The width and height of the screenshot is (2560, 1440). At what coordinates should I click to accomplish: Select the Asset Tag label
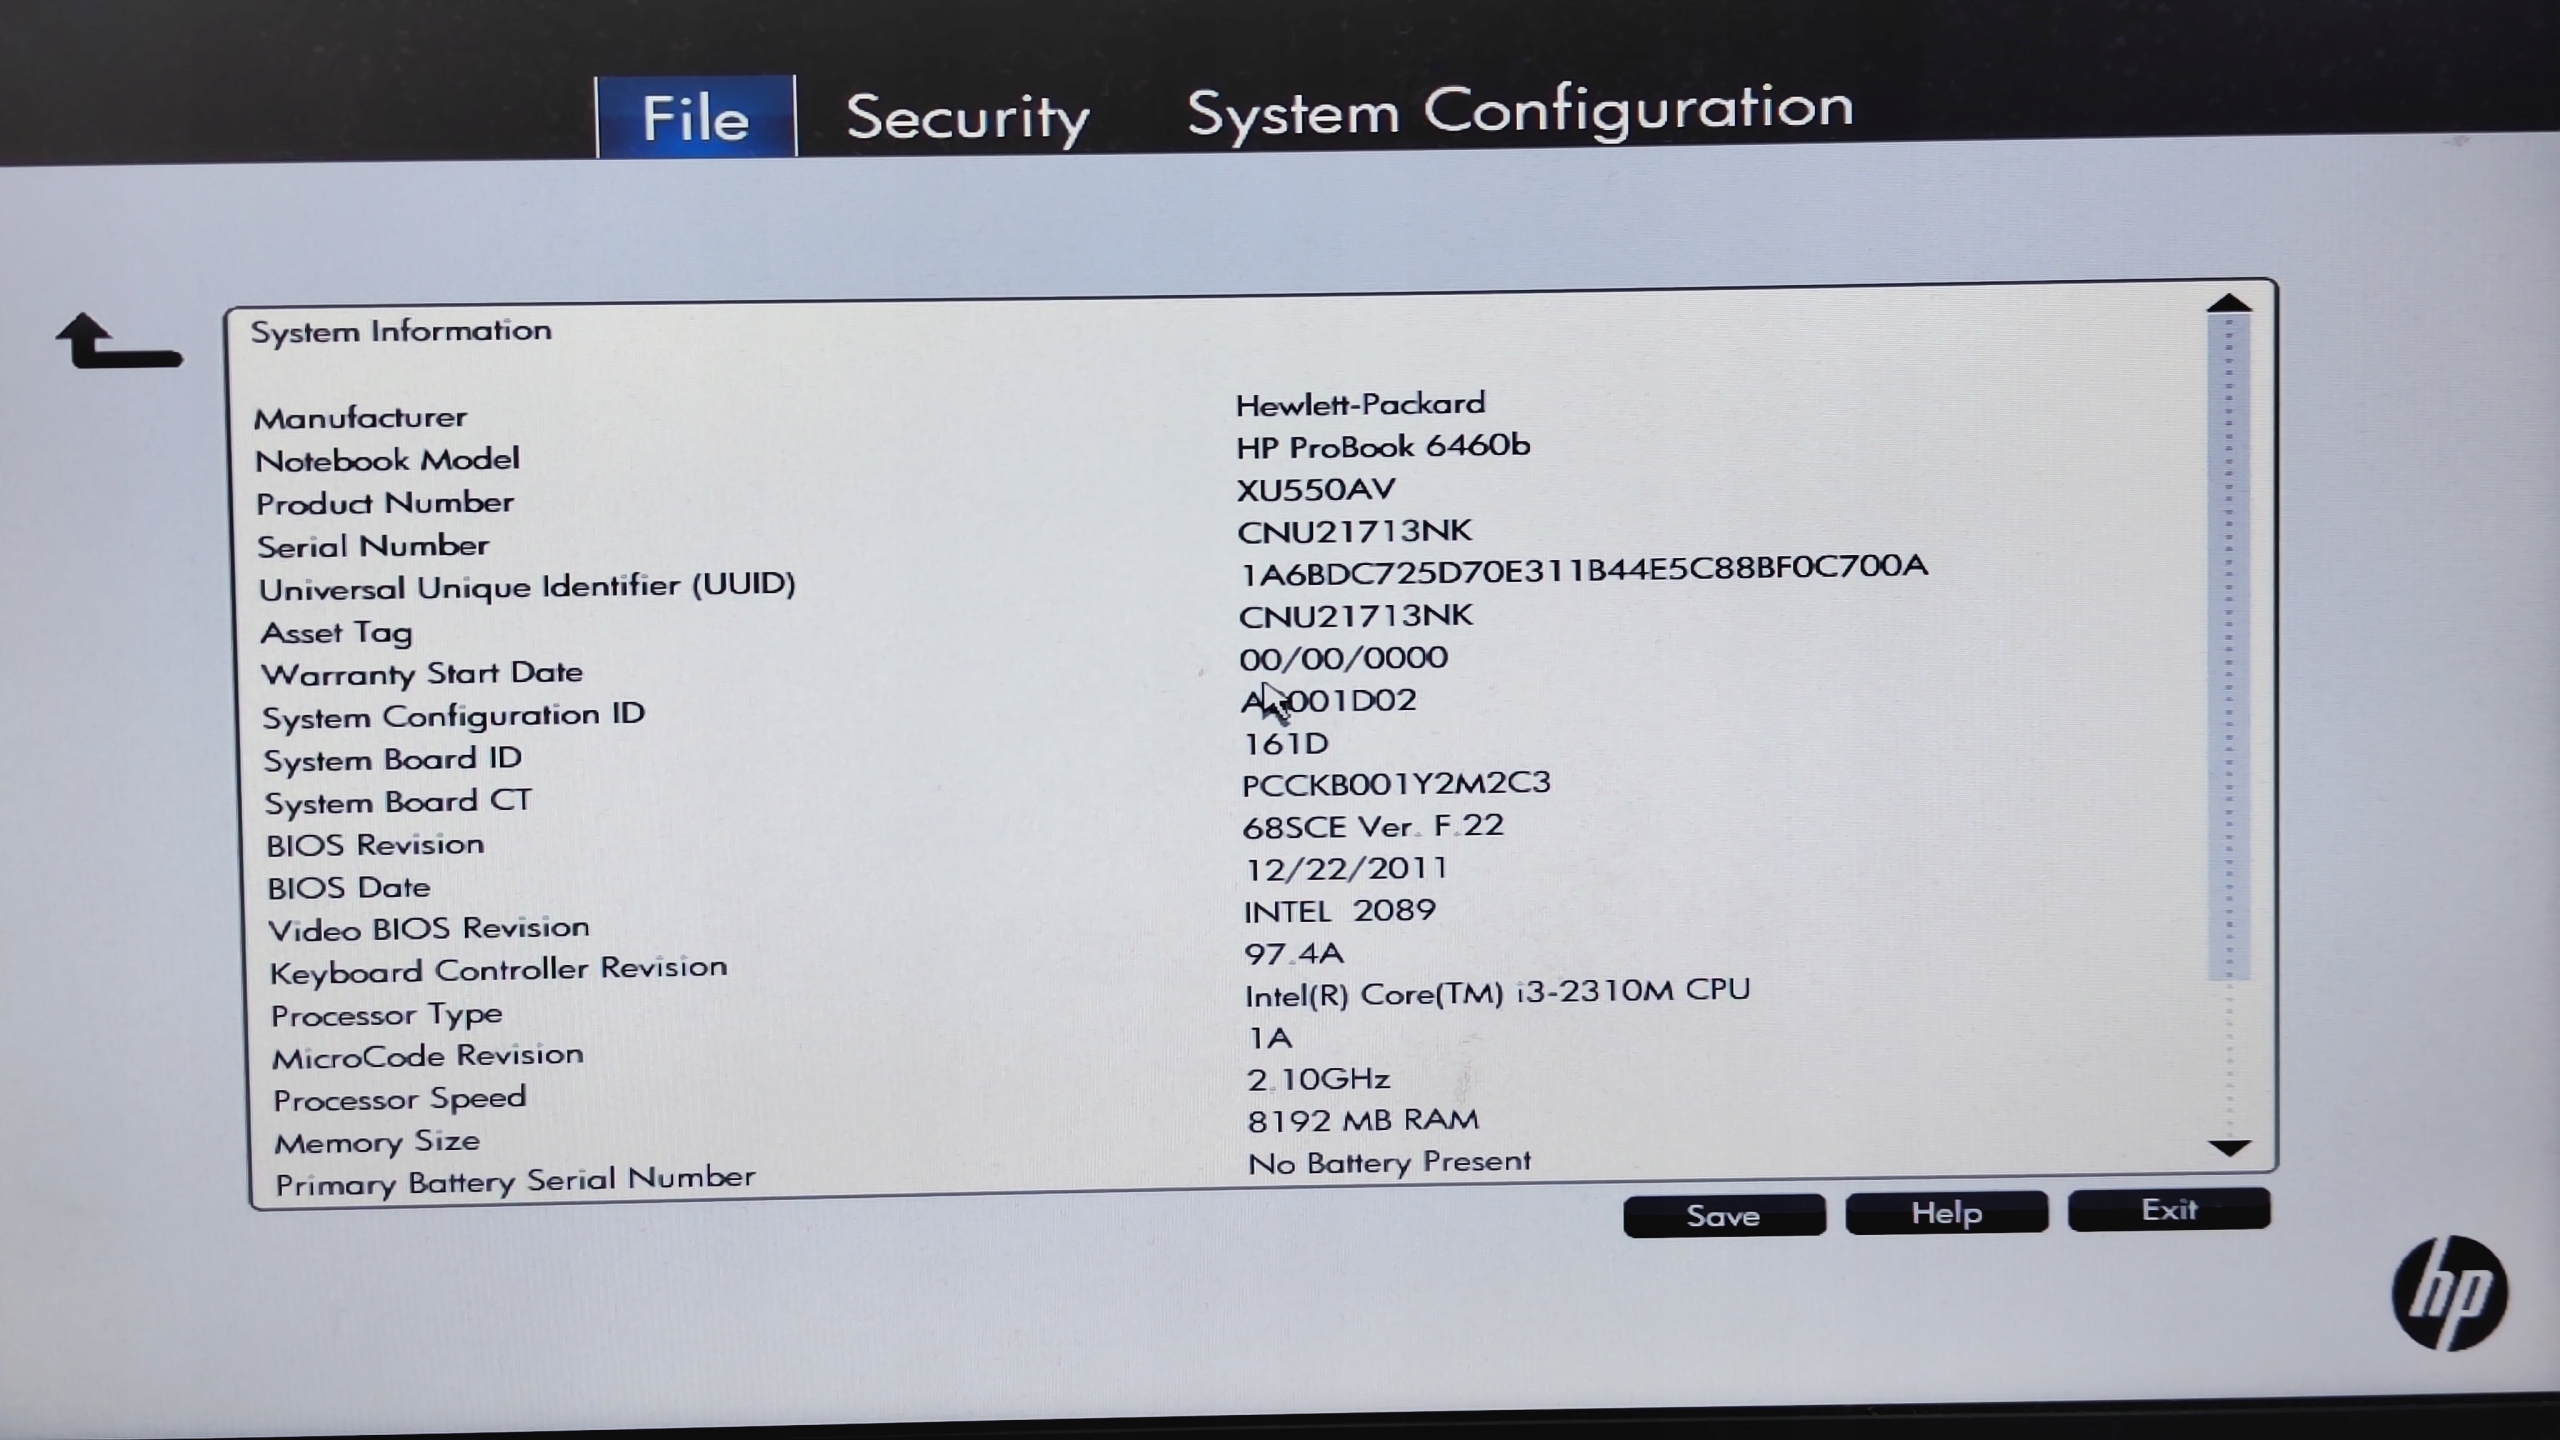tap(336, 632)
